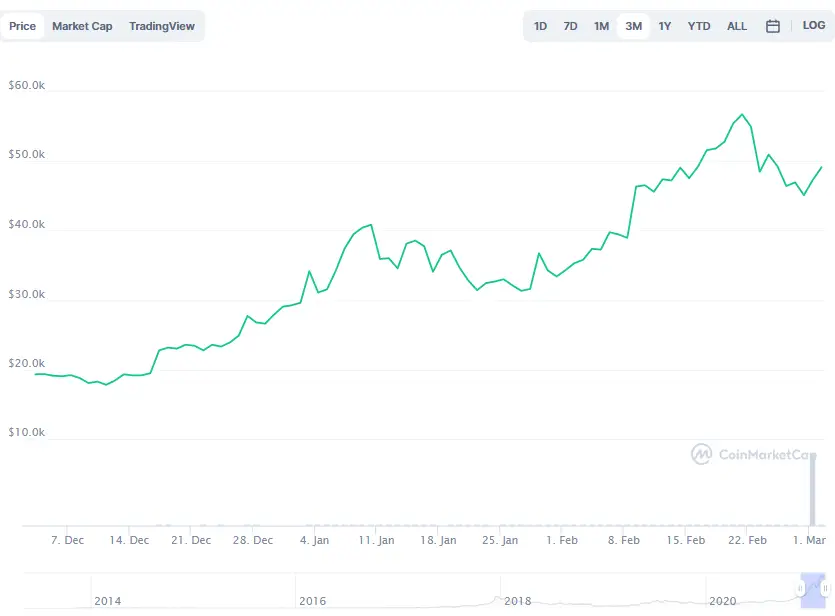Click the $10.0k y-axis label
The height and width of the screenshot is (616, 835).
27,432
